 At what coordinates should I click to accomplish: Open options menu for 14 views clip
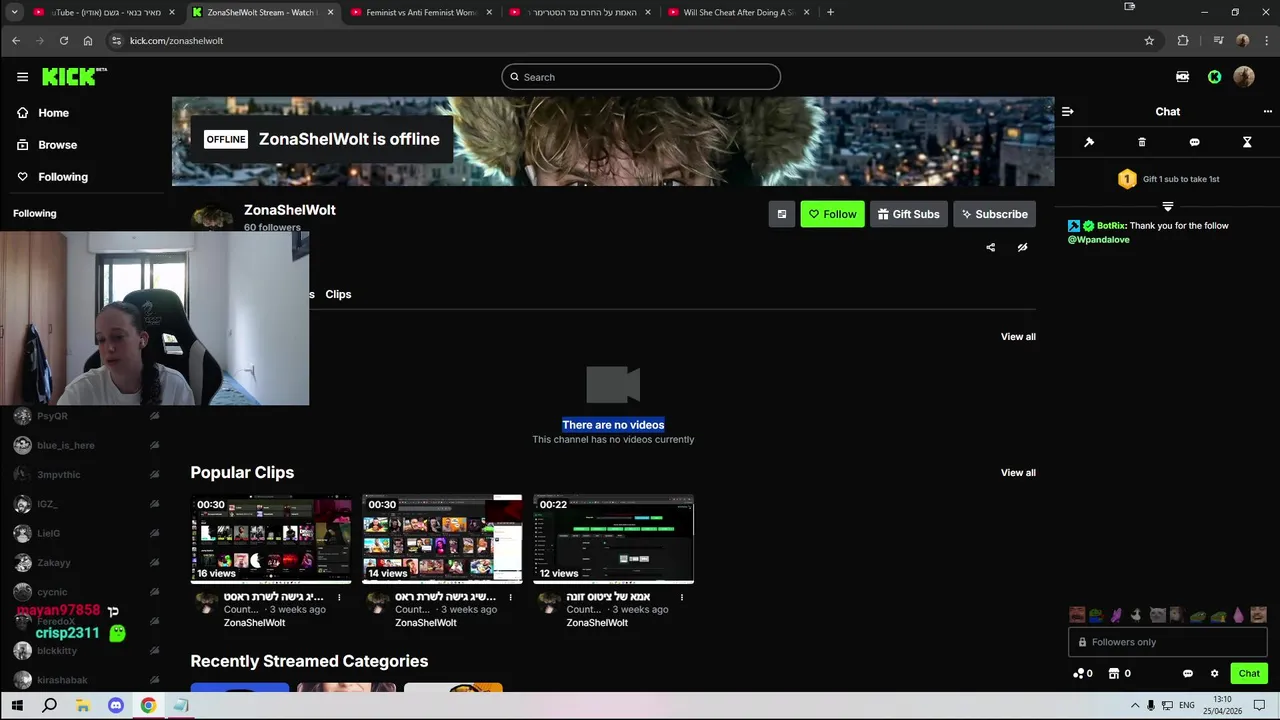[x=510, y=597]
